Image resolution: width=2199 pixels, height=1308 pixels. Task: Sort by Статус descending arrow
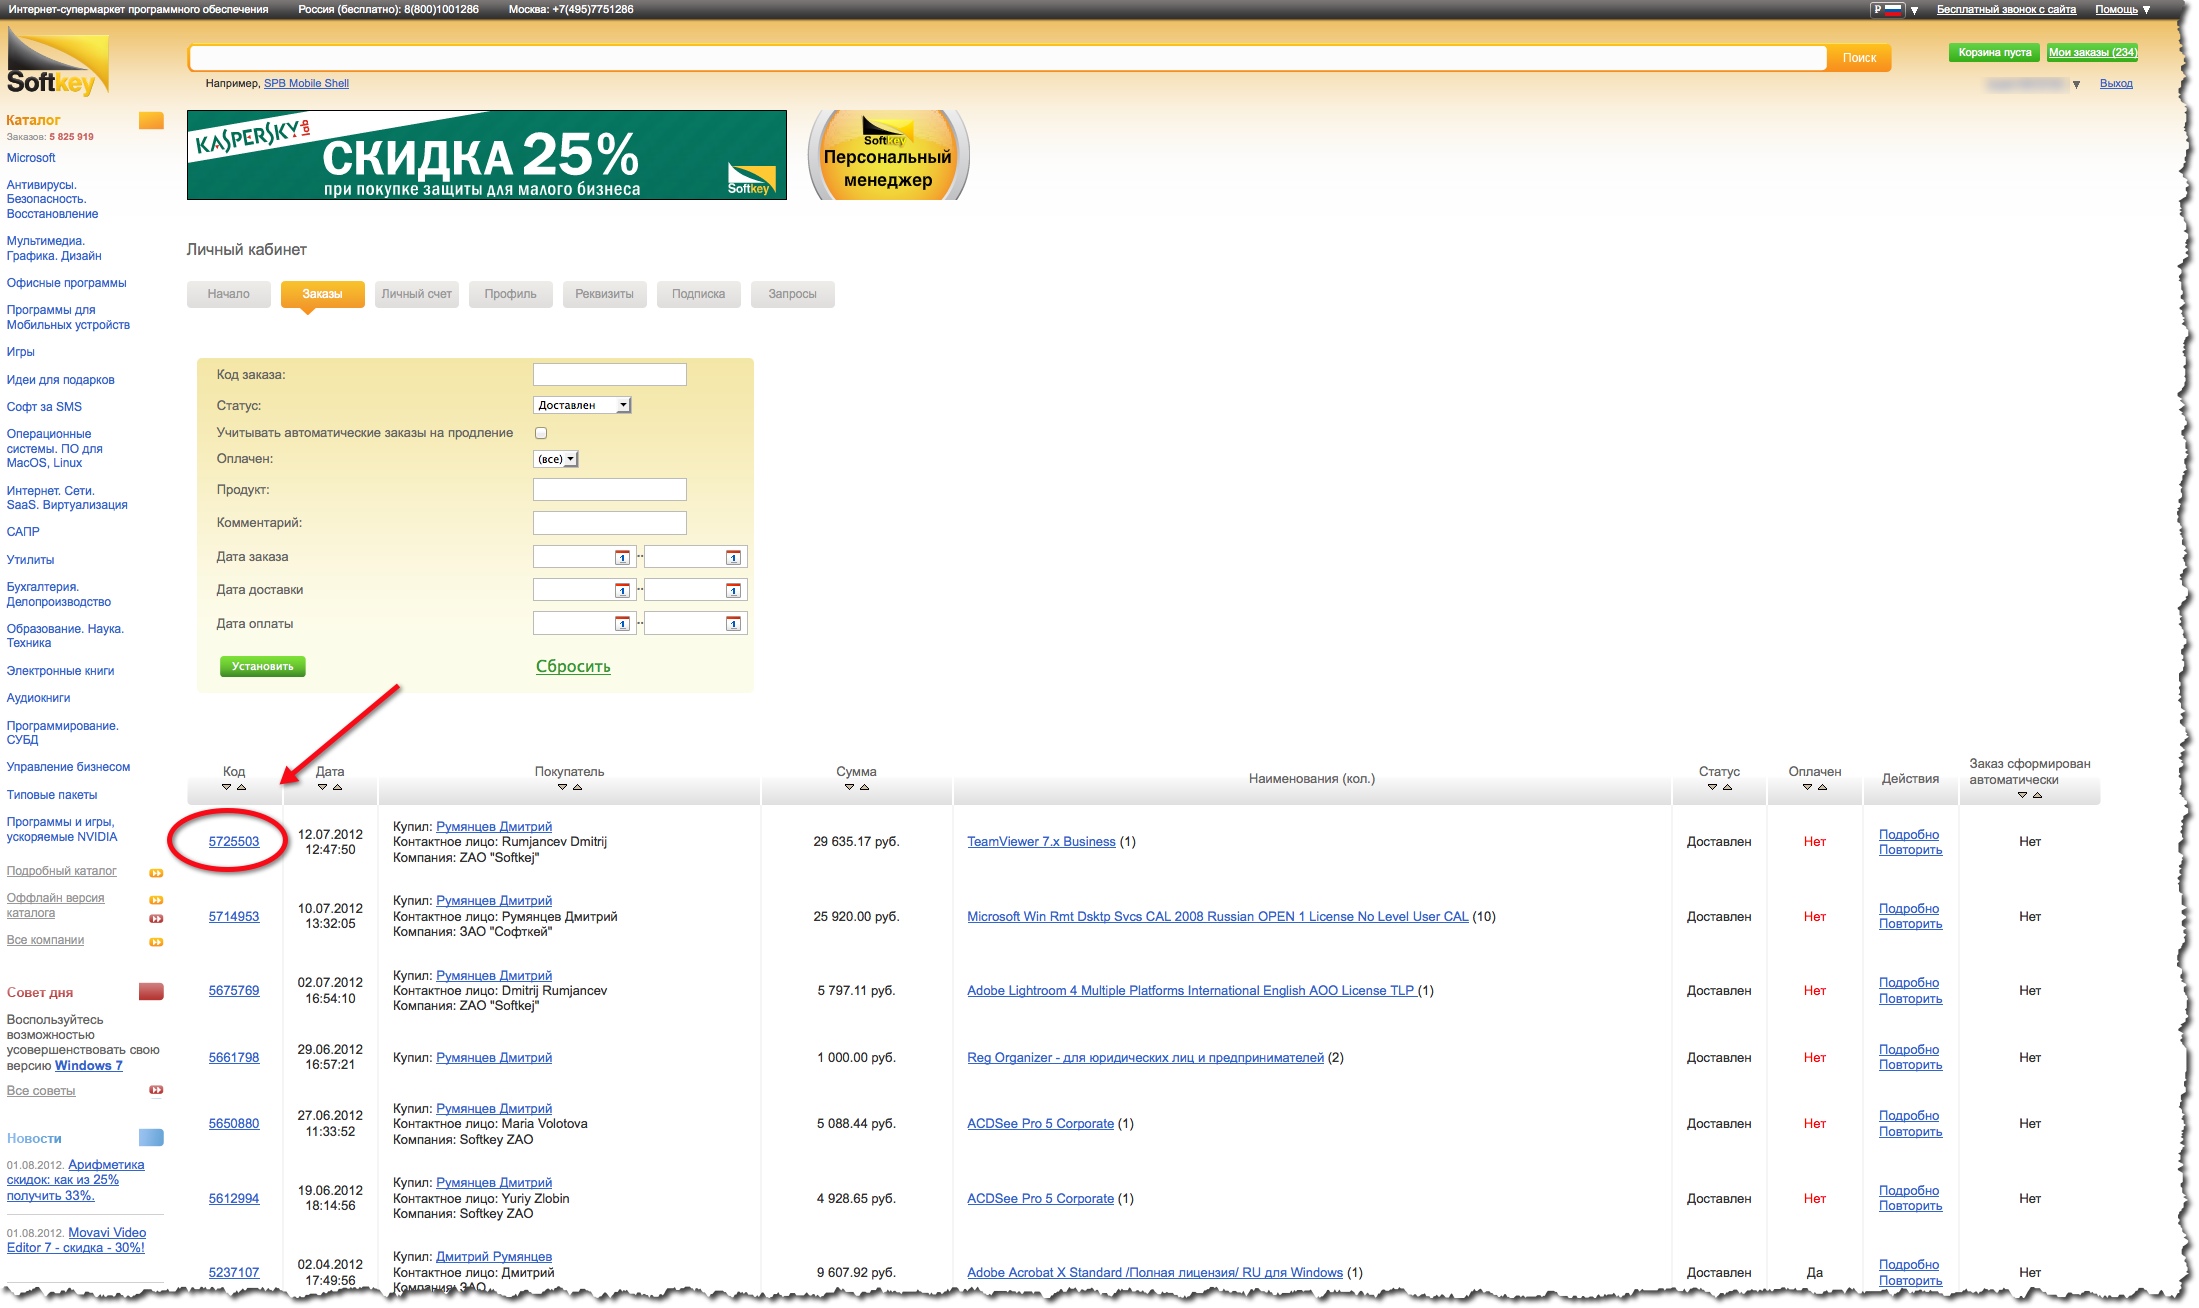[x=1712, y=787]
